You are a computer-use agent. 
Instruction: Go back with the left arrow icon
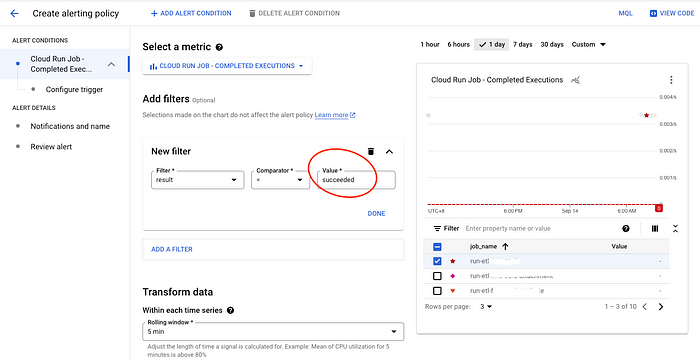click(14, 13)
